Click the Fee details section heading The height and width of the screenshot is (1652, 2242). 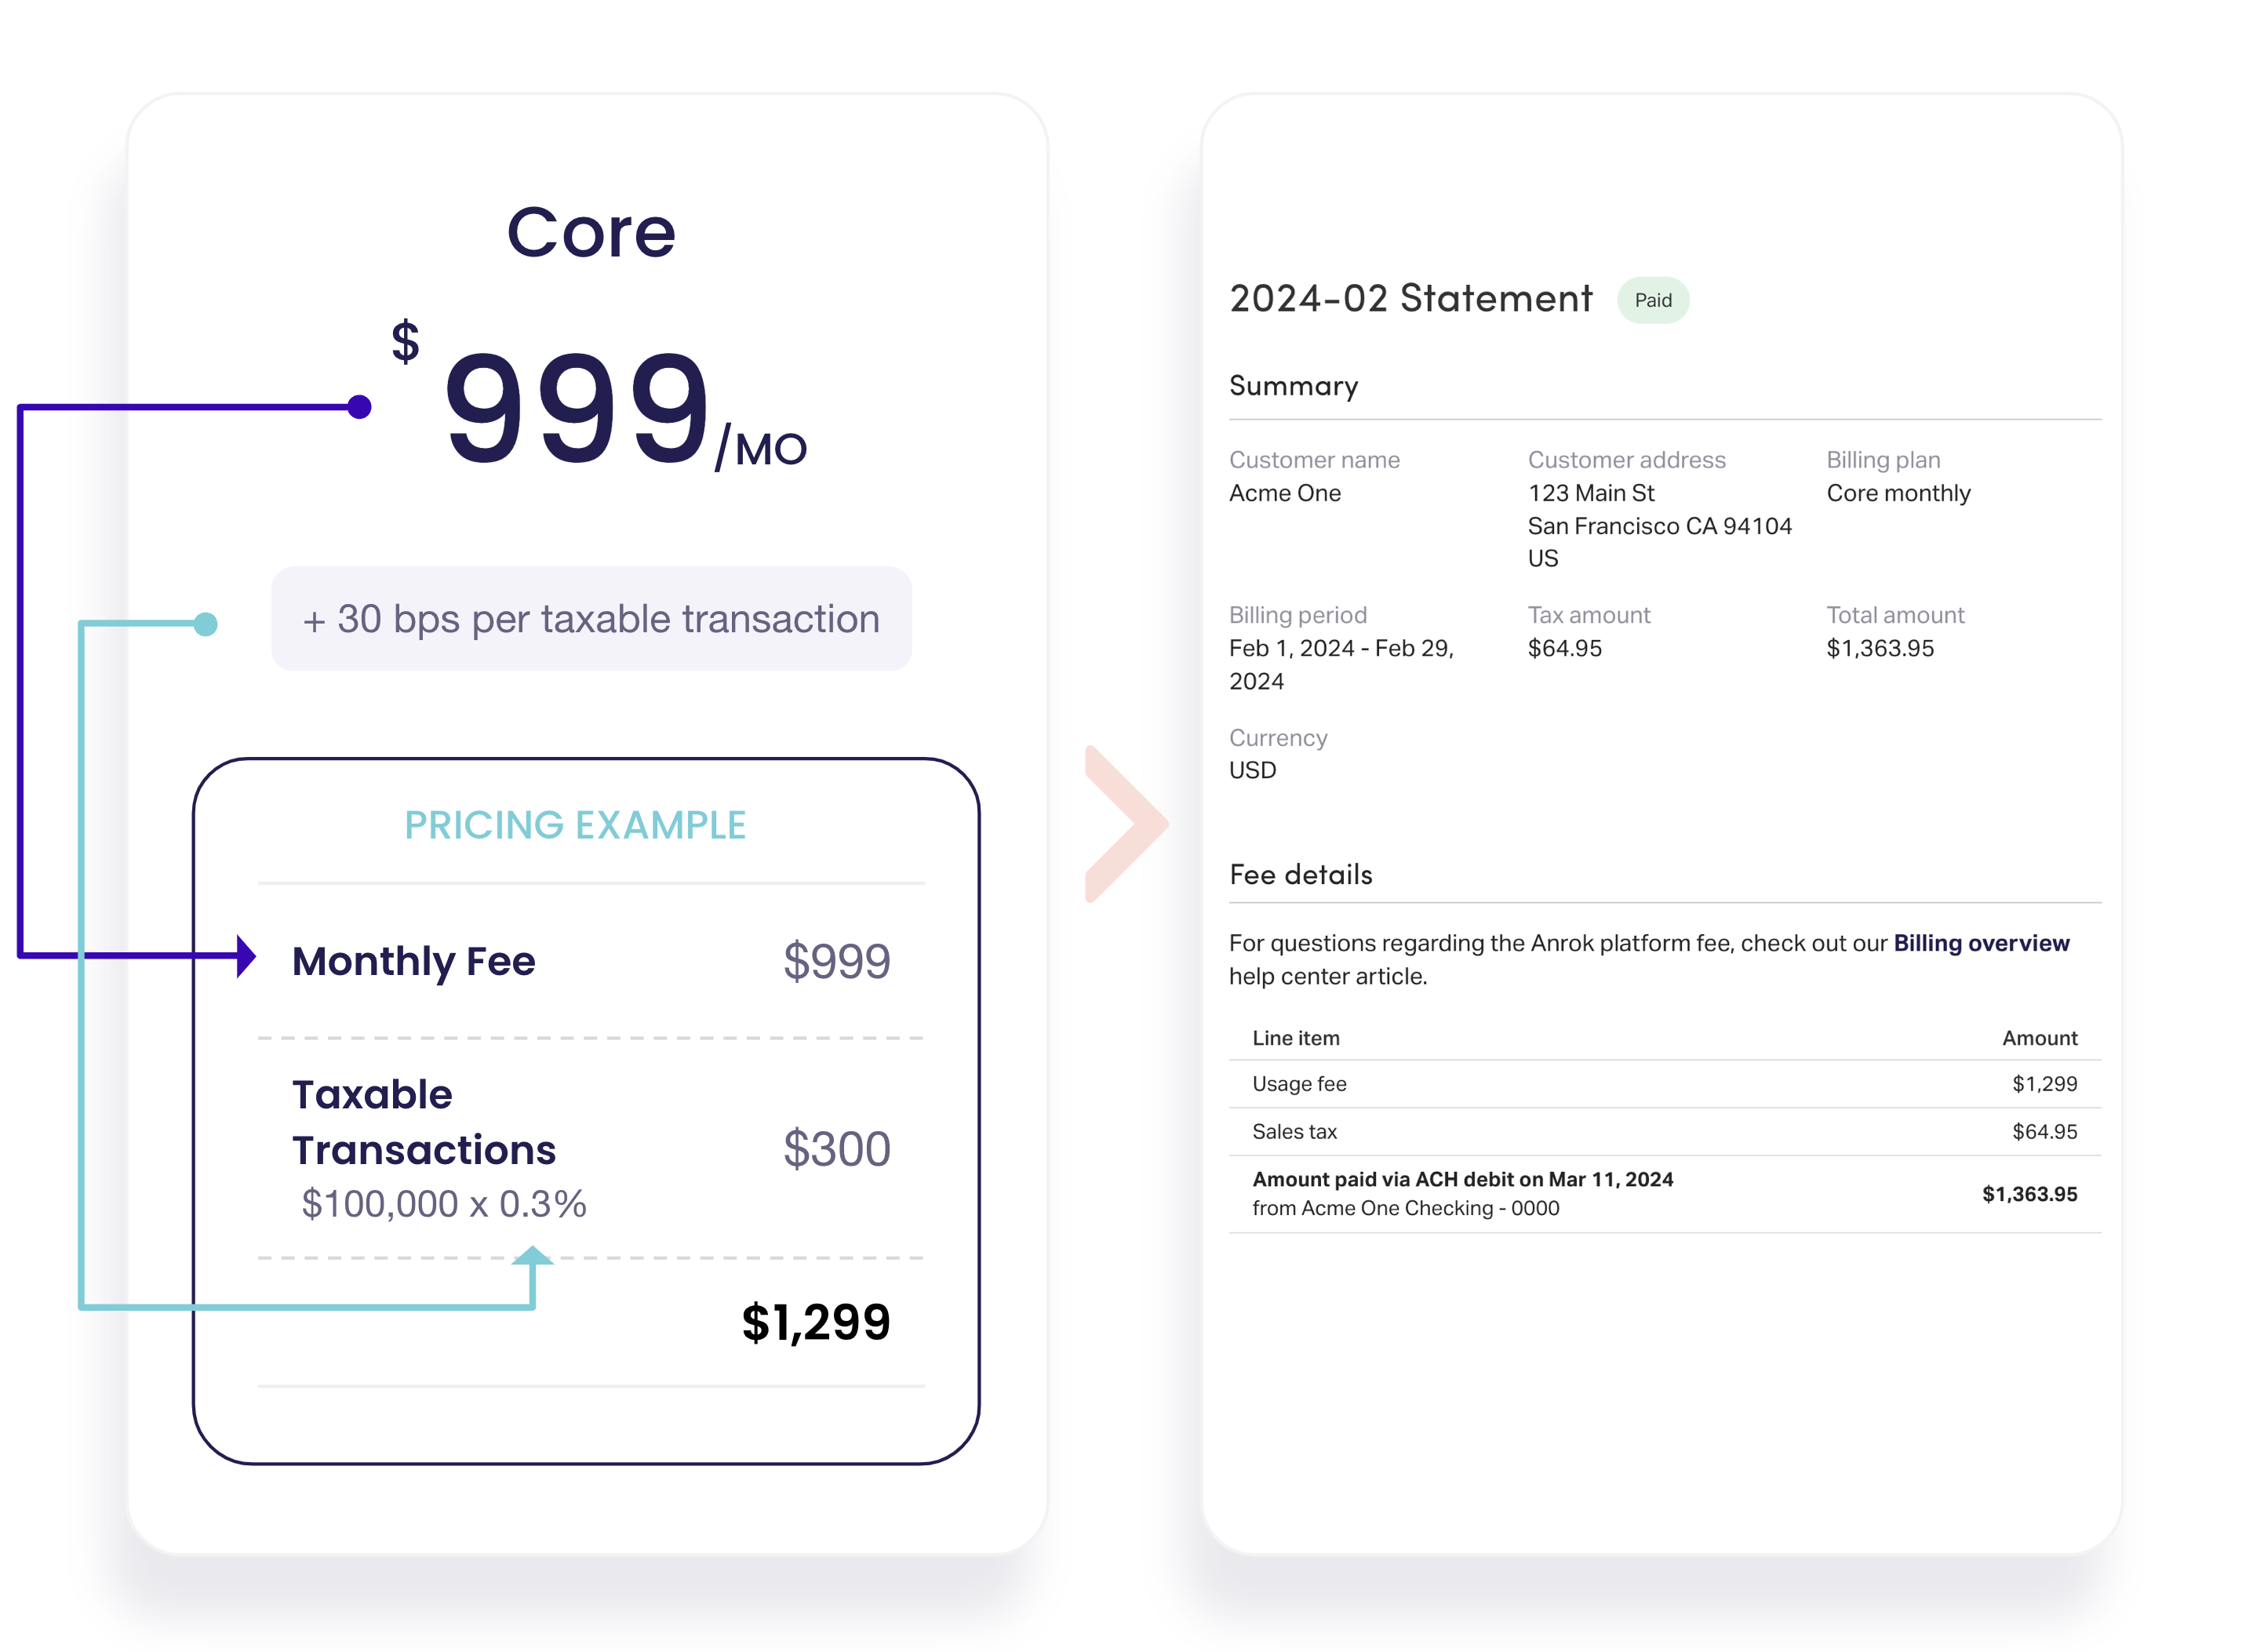coord(1300,875)
